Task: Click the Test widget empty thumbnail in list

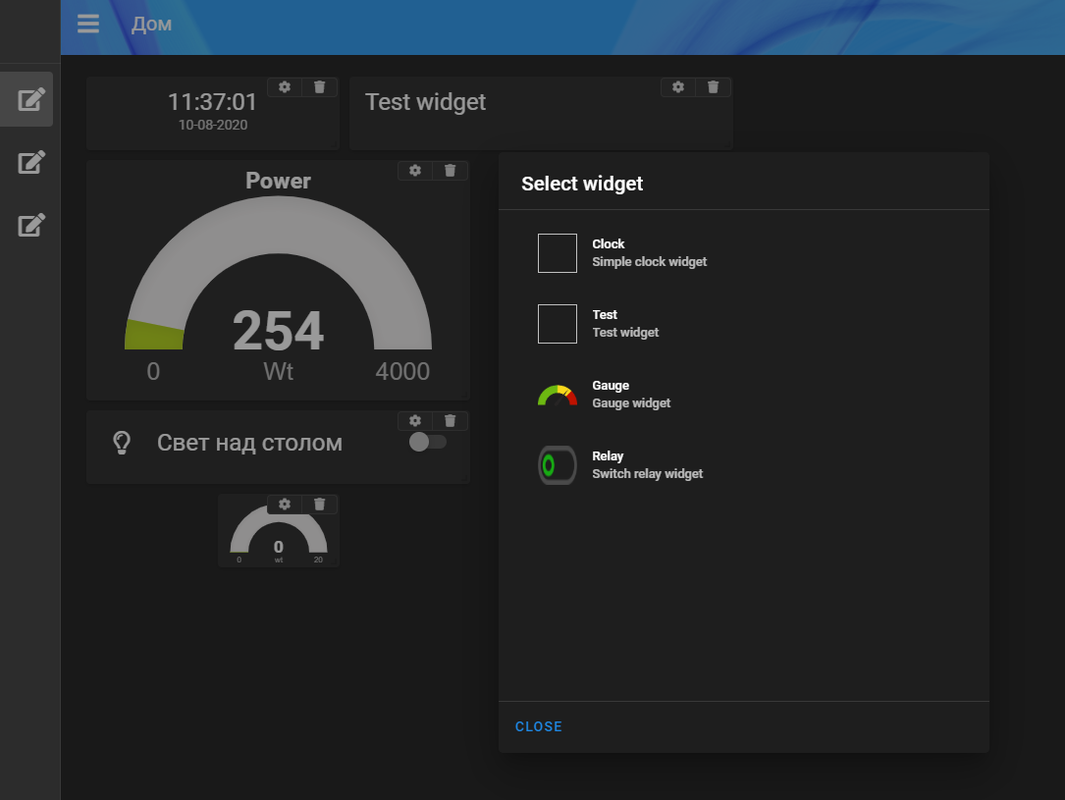Action: [x=558, y=324]
